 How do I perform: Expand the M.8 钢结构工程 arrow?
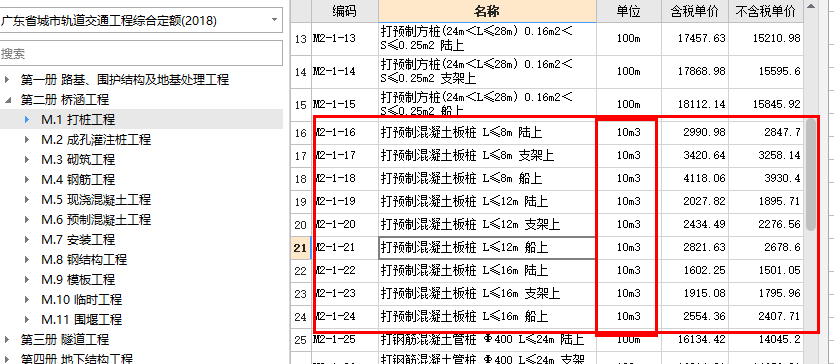click(x=27, y=260)
